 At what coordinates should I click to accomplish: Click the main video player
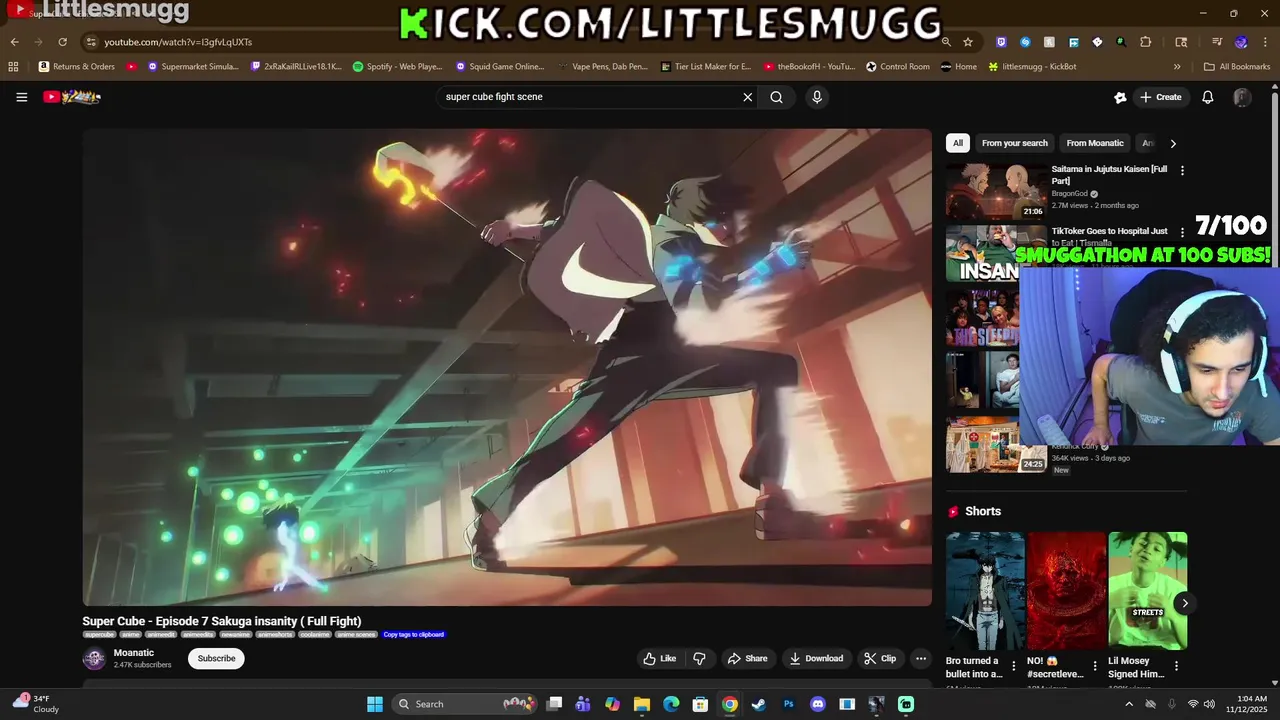(x=507, y=367)
